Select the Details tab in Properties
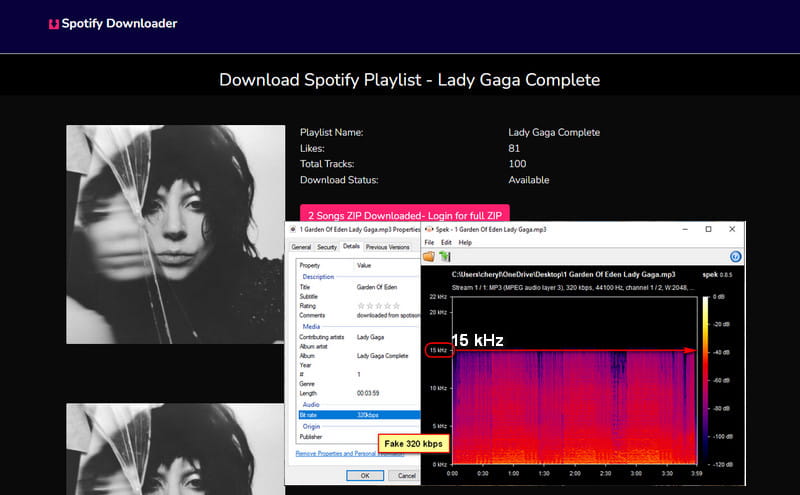The image size is (800, 495). point(351,246)
